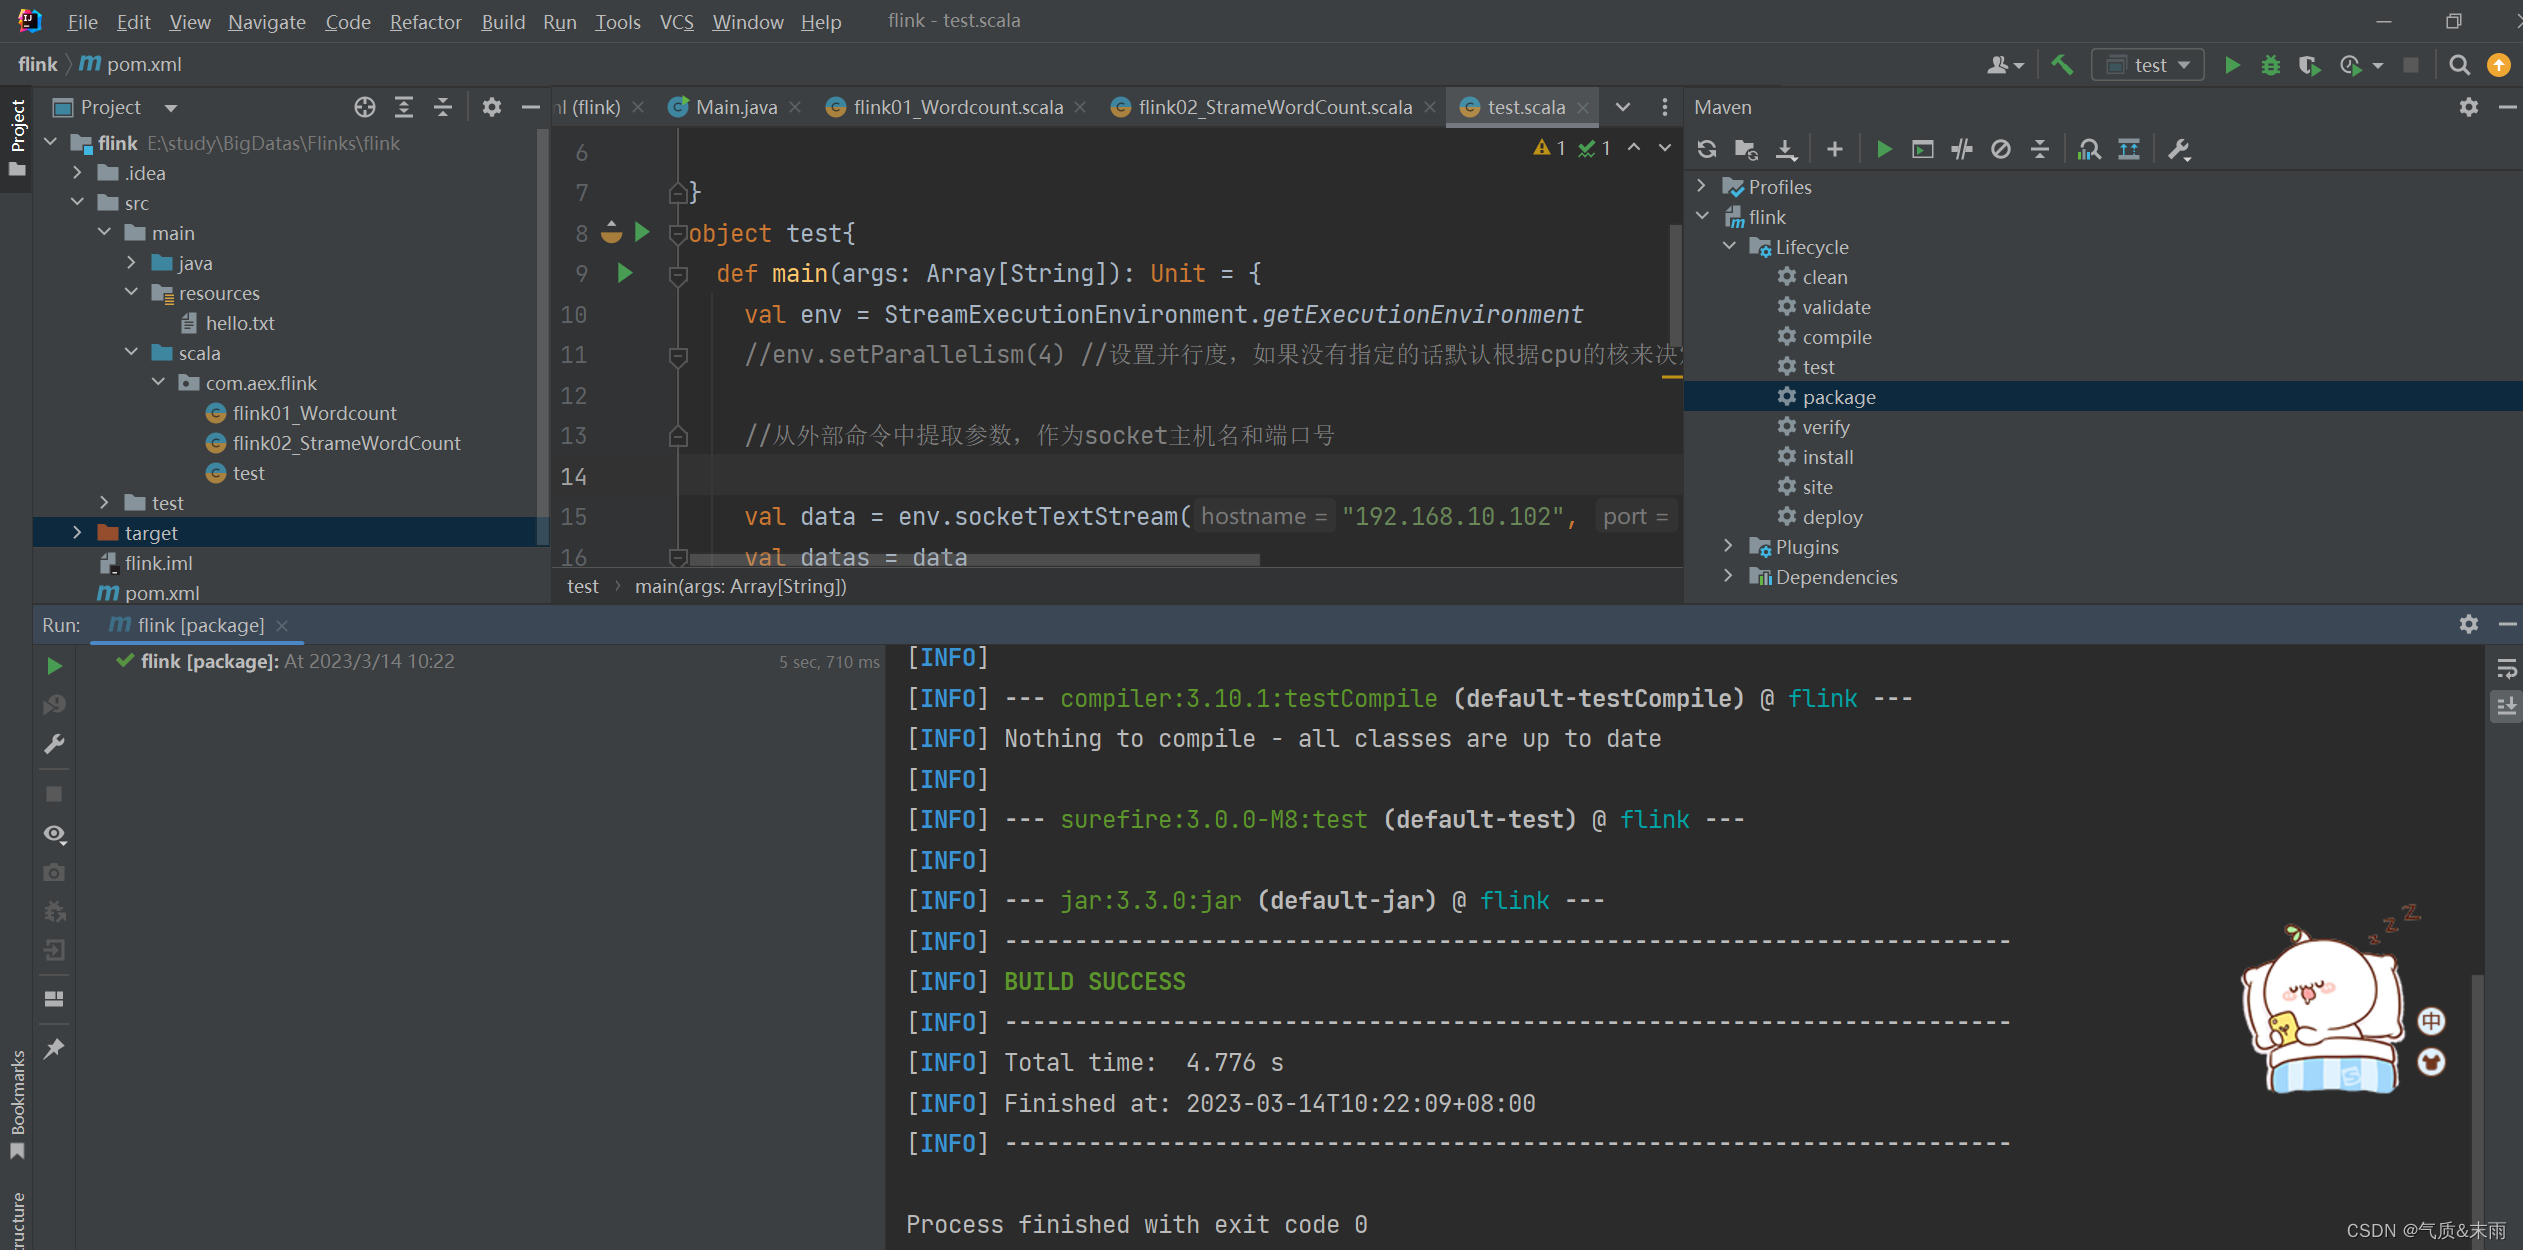Image resolution: width=2523 pixels, height=1250 pixels.
Task: Toggle Offline Mode in Maven toolbar
Action: coord(1962,149)
